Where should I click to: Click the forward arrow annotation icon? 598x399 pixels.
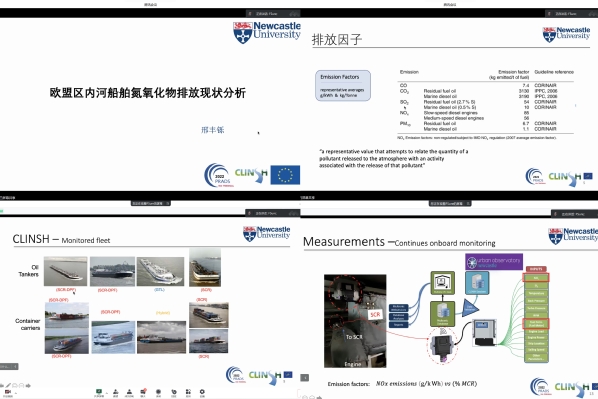click(28, 386)
